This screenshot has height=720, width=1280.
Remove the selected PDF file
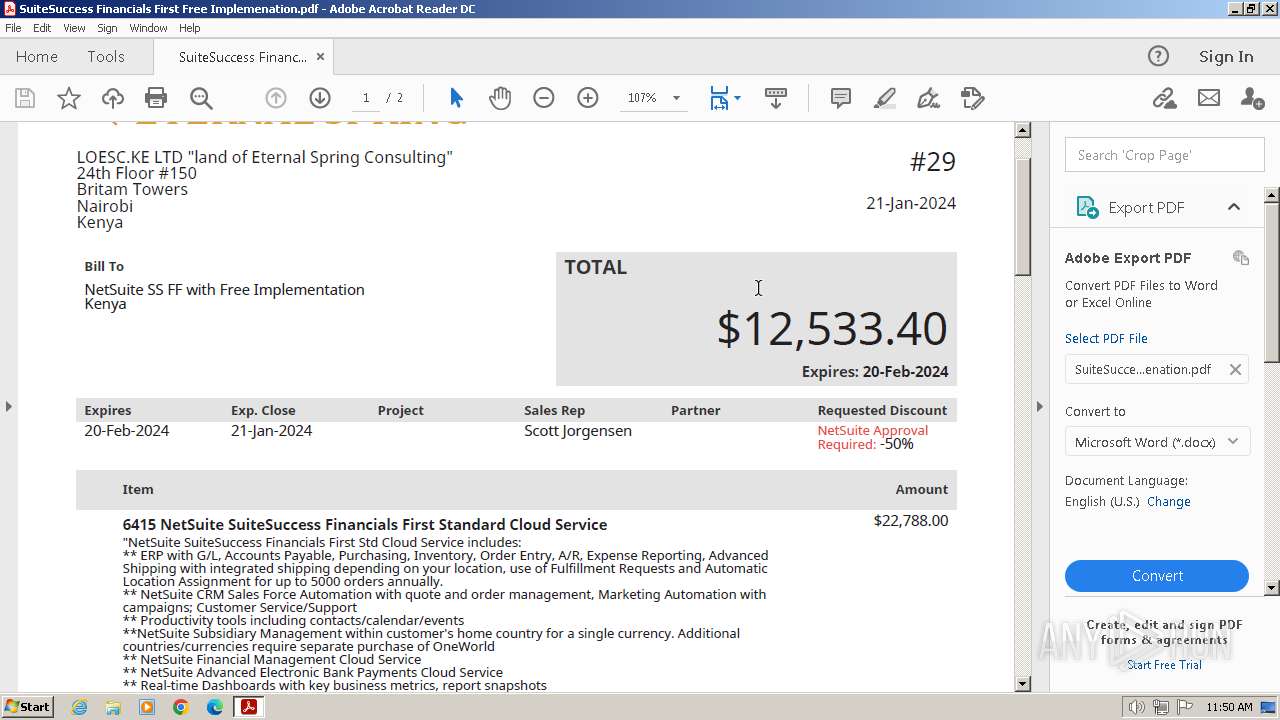pyautogui.click(x=1235, y=369)
